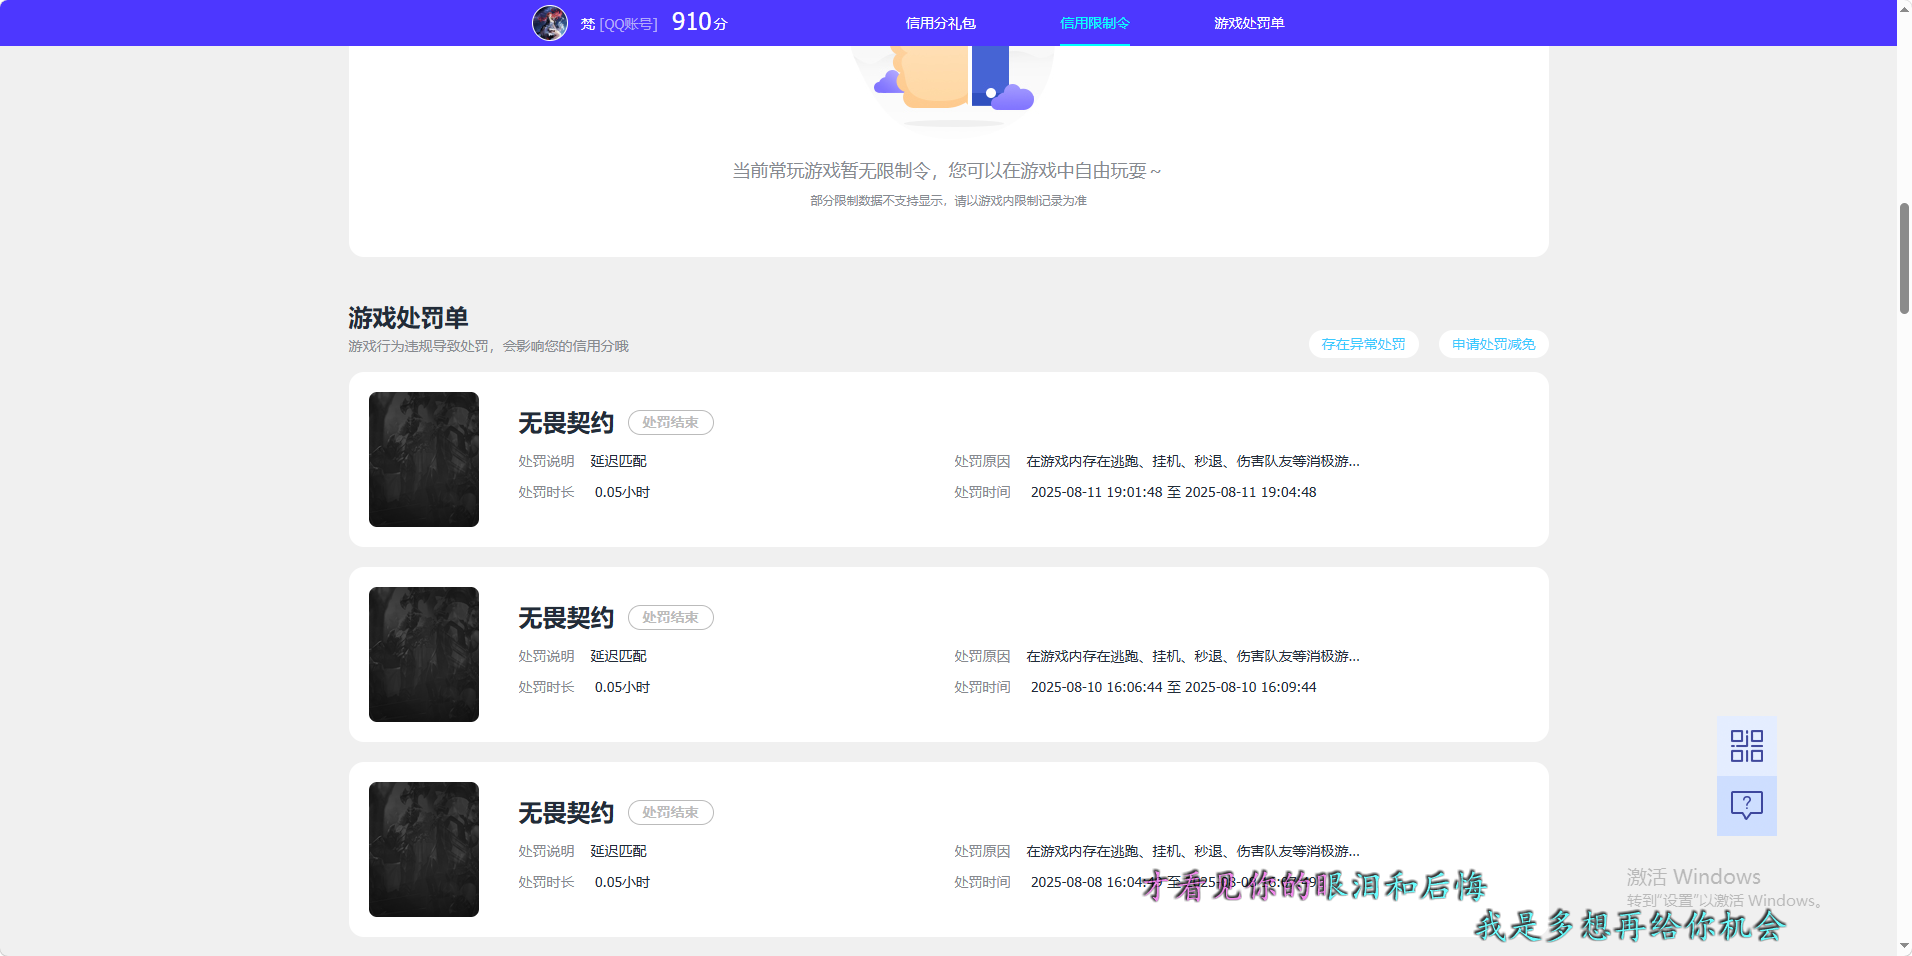Viewport: 1912px width, 956px height.
Task: Switch to 信用分礼包 tab
Action: 940,23
